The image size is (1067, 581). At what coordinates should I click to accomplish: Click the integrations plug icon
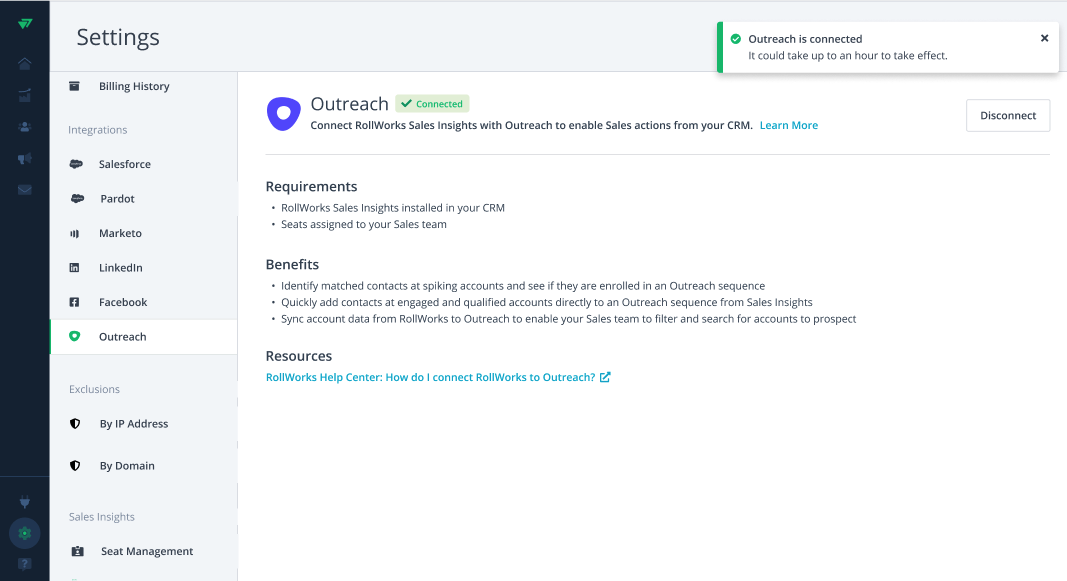tap(24, 502)
